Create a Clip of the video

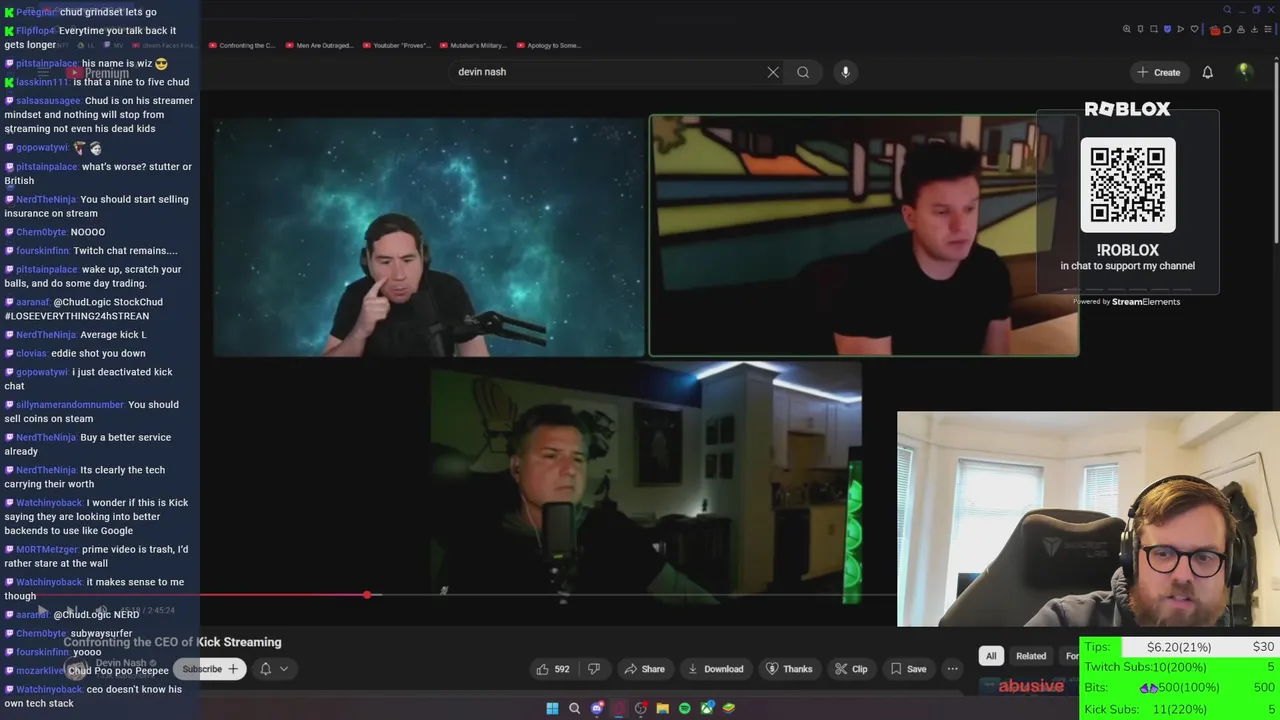(x=851, y=669)
